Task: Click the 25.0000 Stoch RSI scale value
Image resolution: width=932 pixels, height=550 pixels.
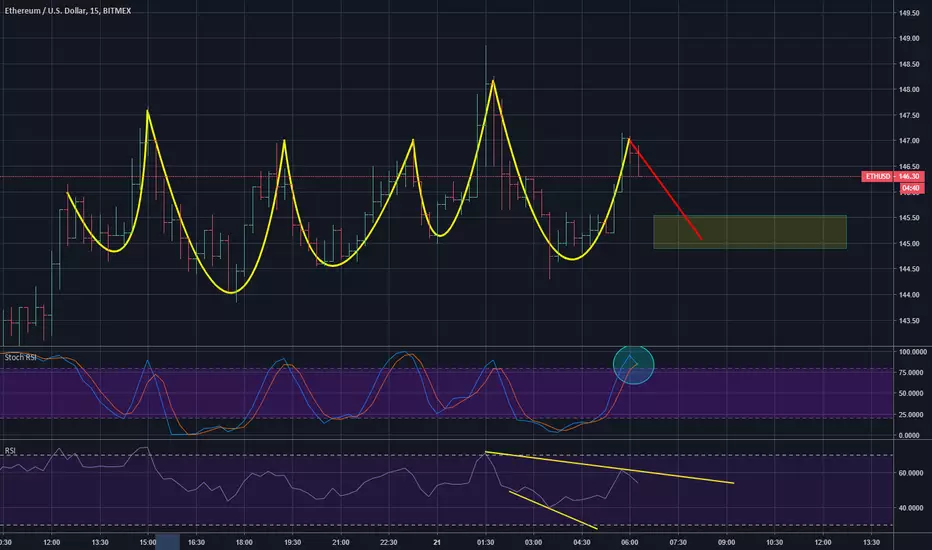Action: [x=911, y=414]
